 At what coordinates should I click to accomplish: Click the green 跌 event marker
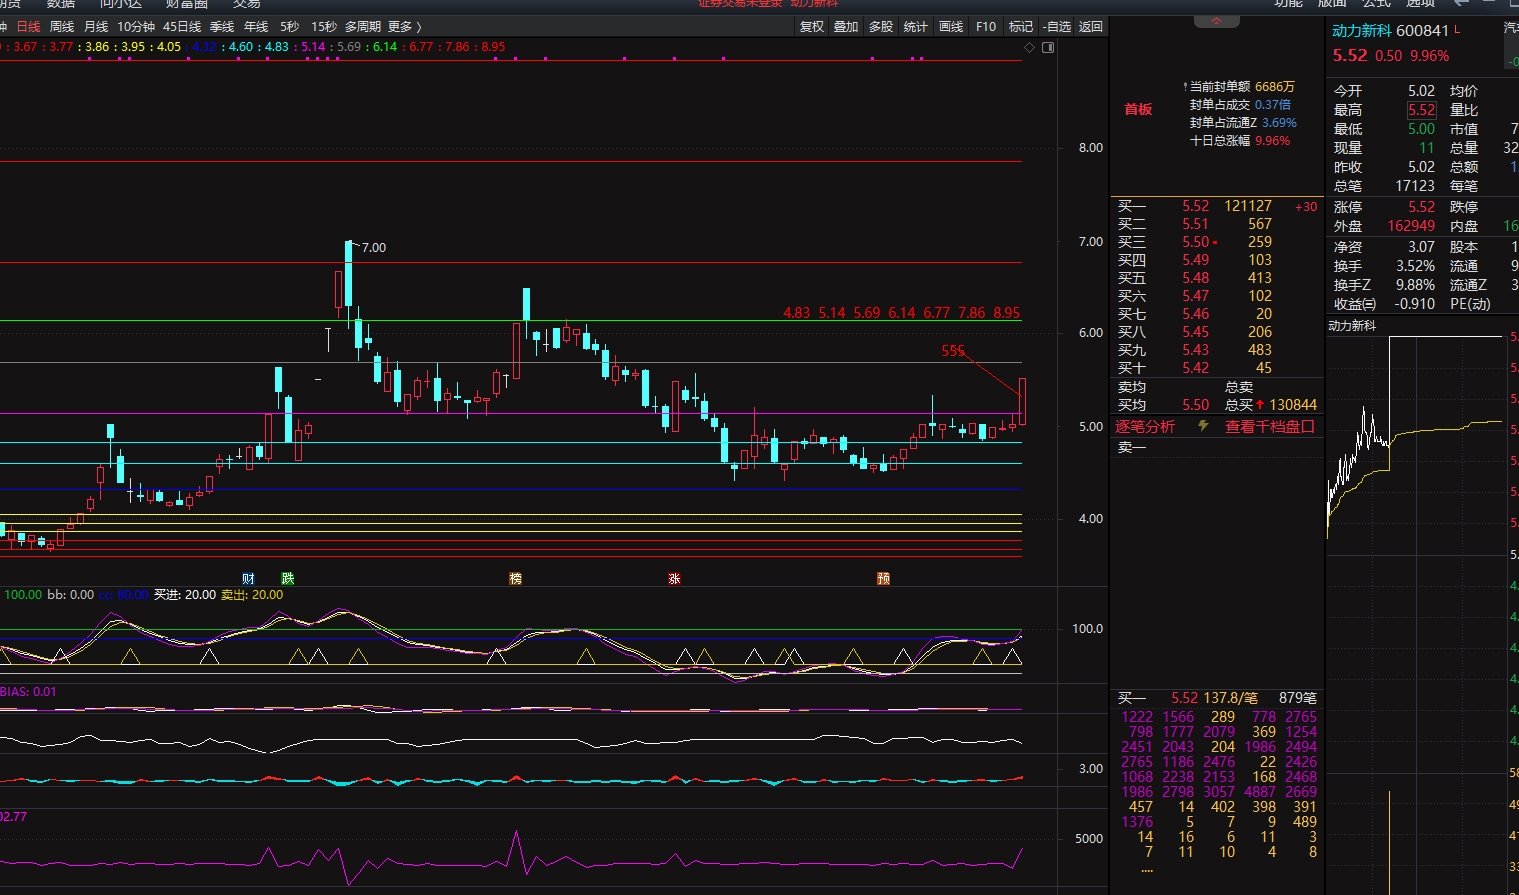tap(288, 578)
